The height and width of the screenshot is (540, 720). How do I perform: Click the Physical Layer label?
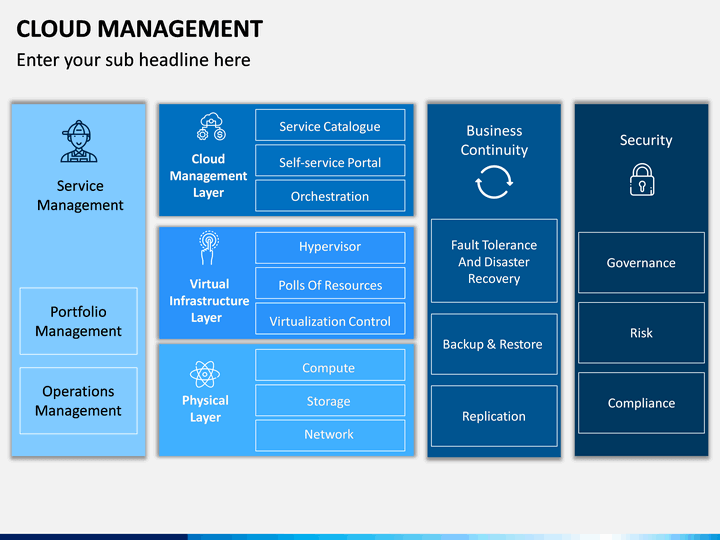pyautogui.click(x=205, y=409)
